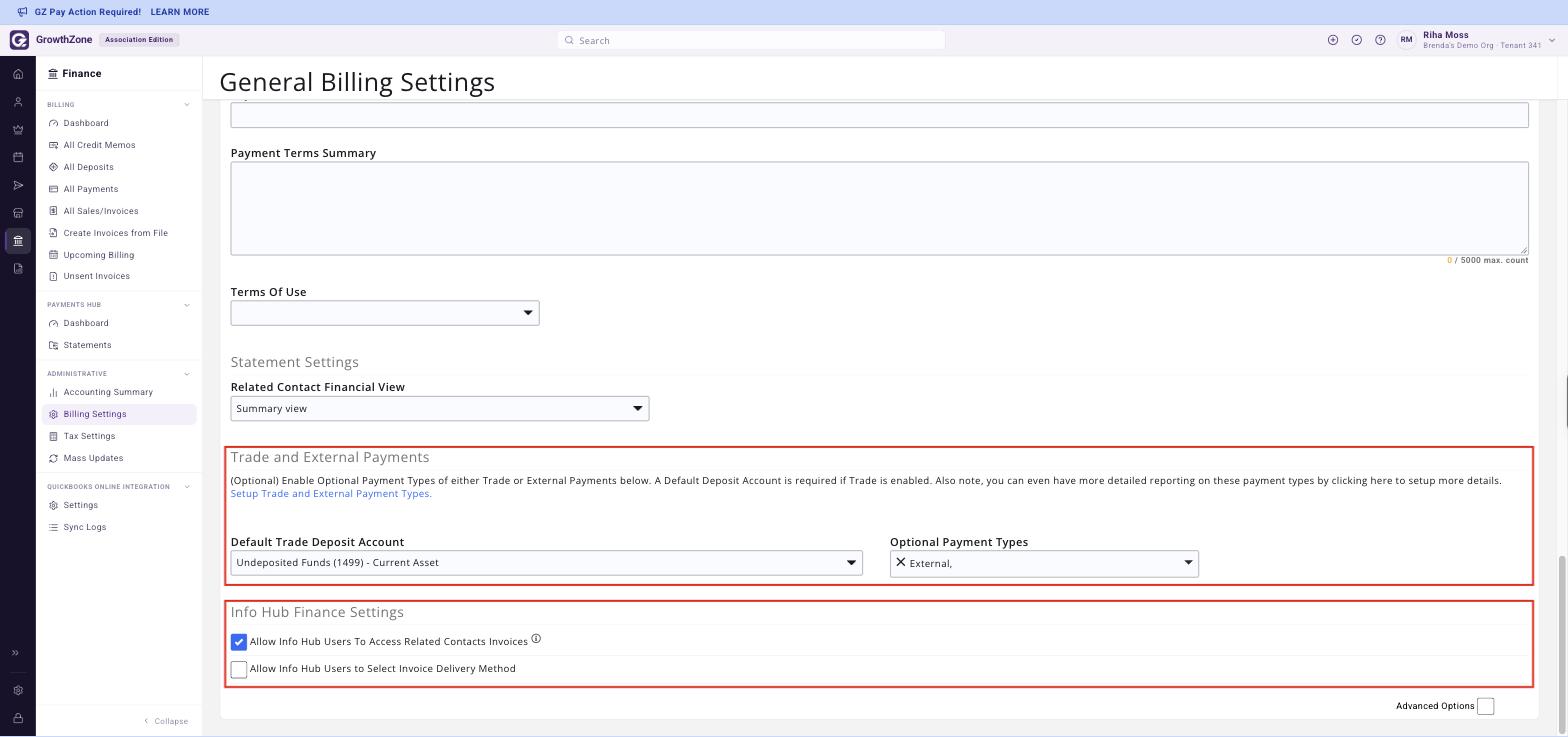The height and width of the screenshot is (737, 1568).
Task: Enable the Advanced Options checkbox
Action: (1486, 706)
